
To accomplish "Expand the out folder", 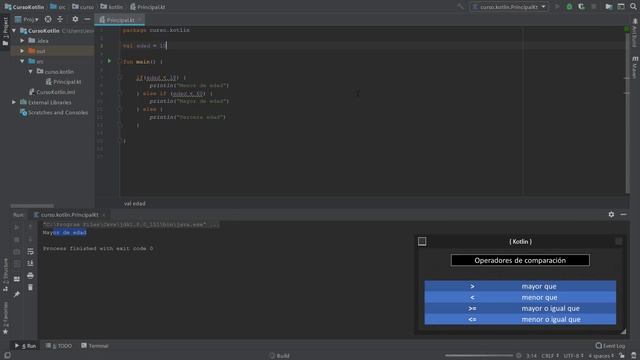I will point(22,51).
